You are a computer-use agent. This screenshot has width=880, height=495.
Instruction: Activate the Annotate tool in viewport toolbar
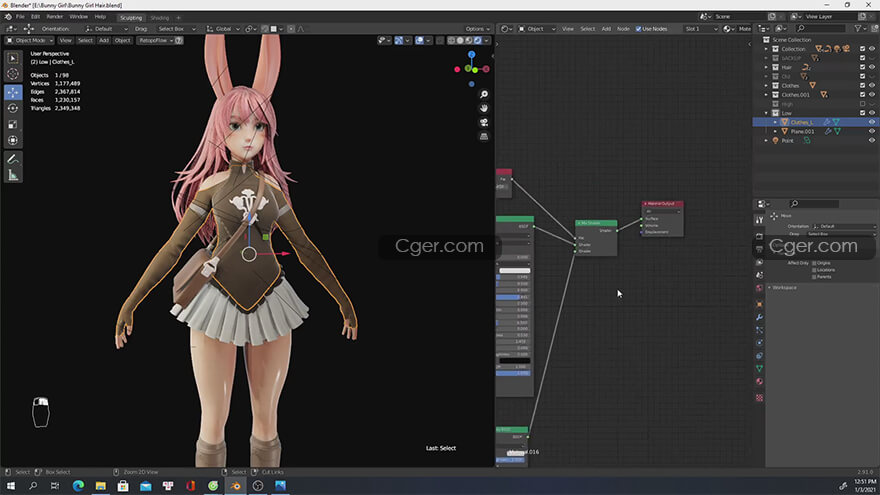(13, 159)
